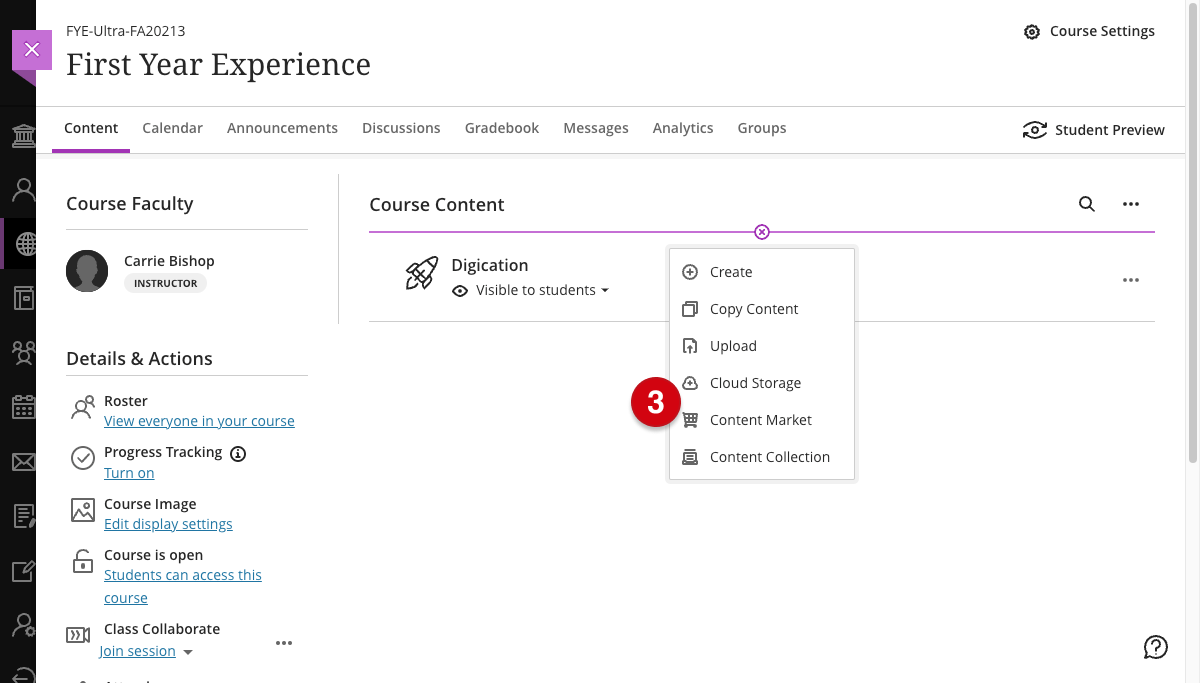This screenshot has height=683, width=1200.
Task: Turn on Progress Tracking
Action: pos(129,473)
